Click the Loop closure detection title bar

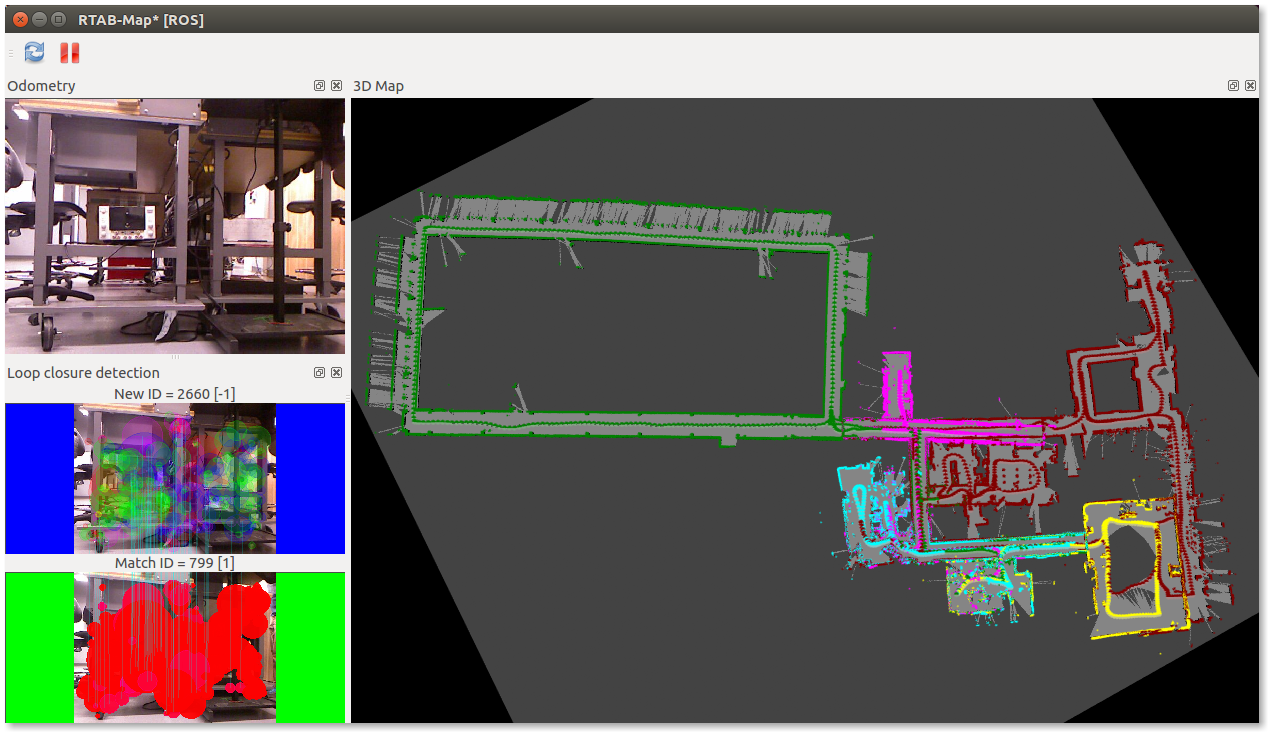pos(84,373)
